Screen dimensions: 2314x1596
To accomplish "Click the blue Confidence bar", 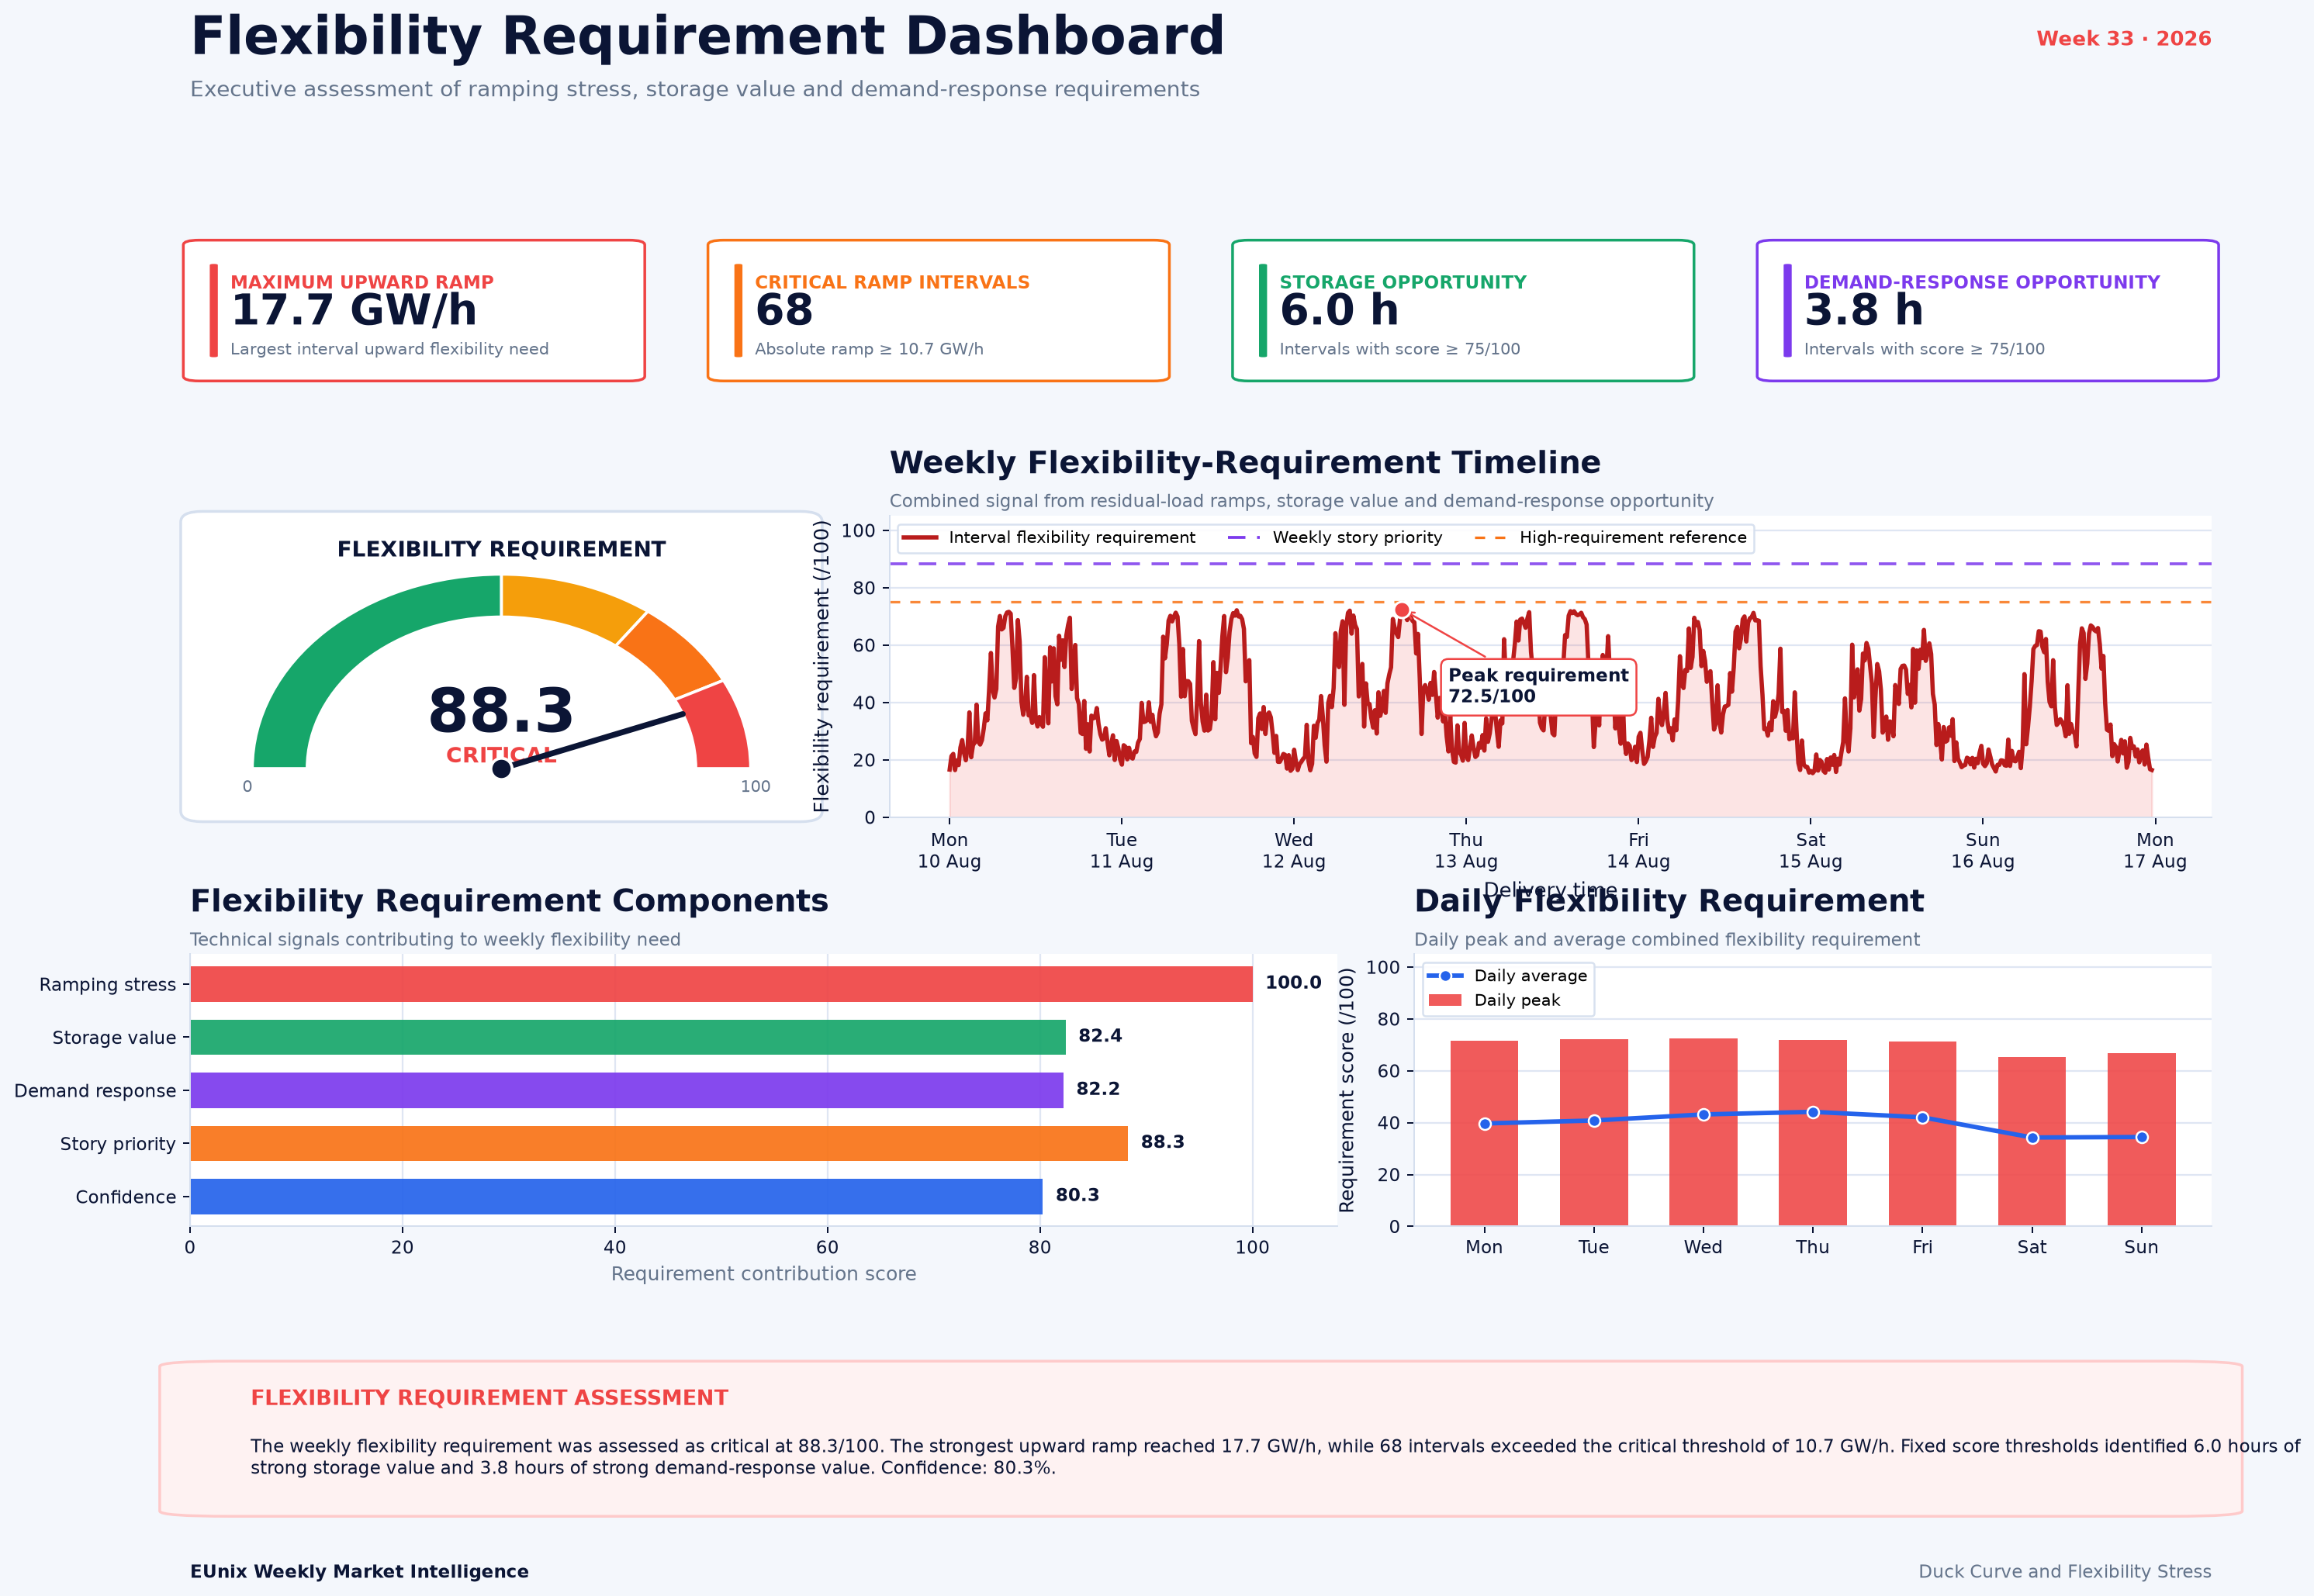I will (x=616, y=1196).
